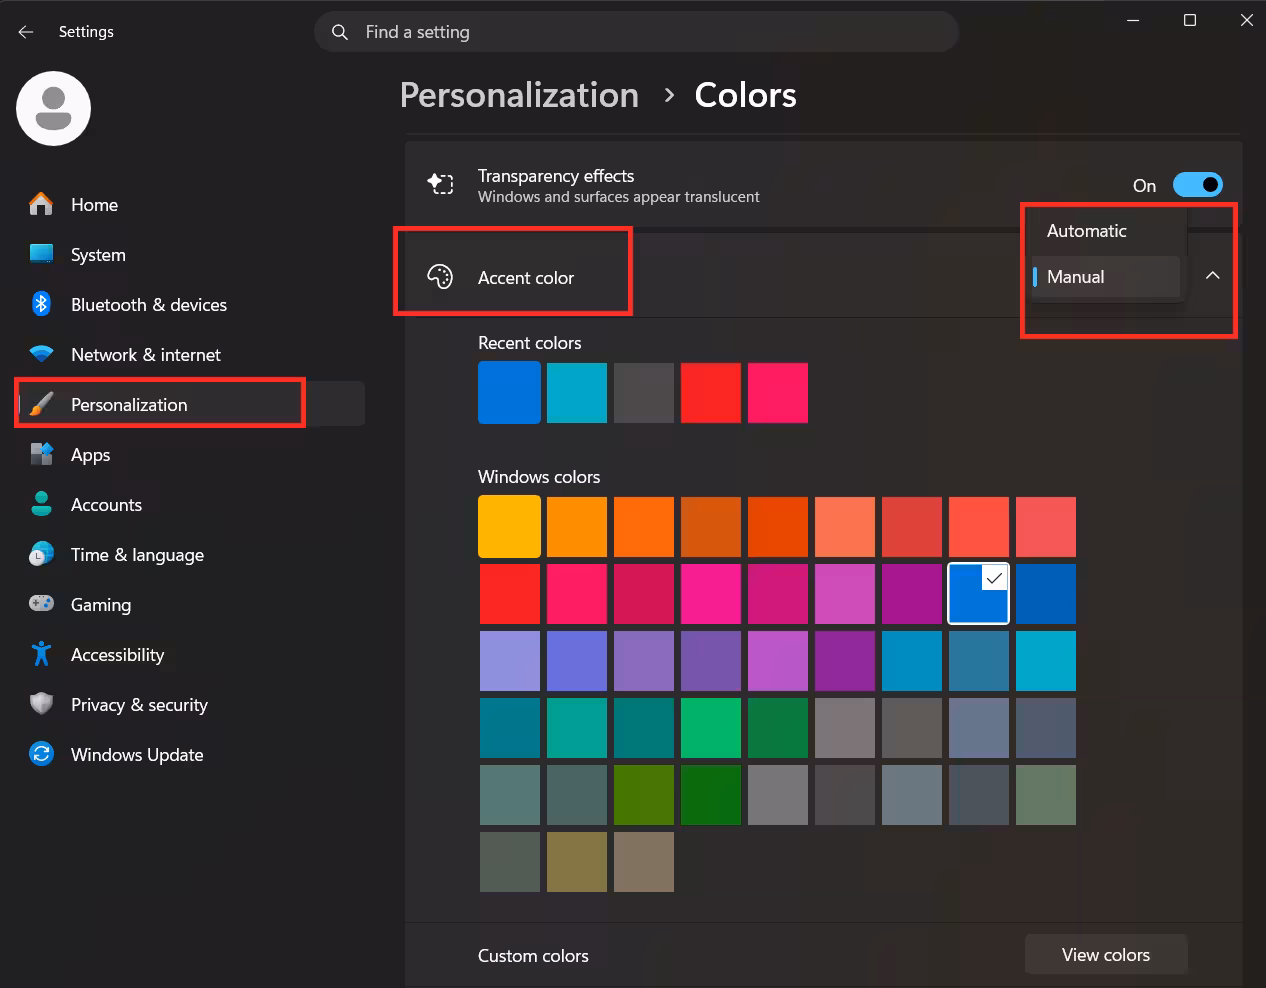The image size is (1266, 988).
Task: Click the Windows Update sync icon
Action: 41,754
